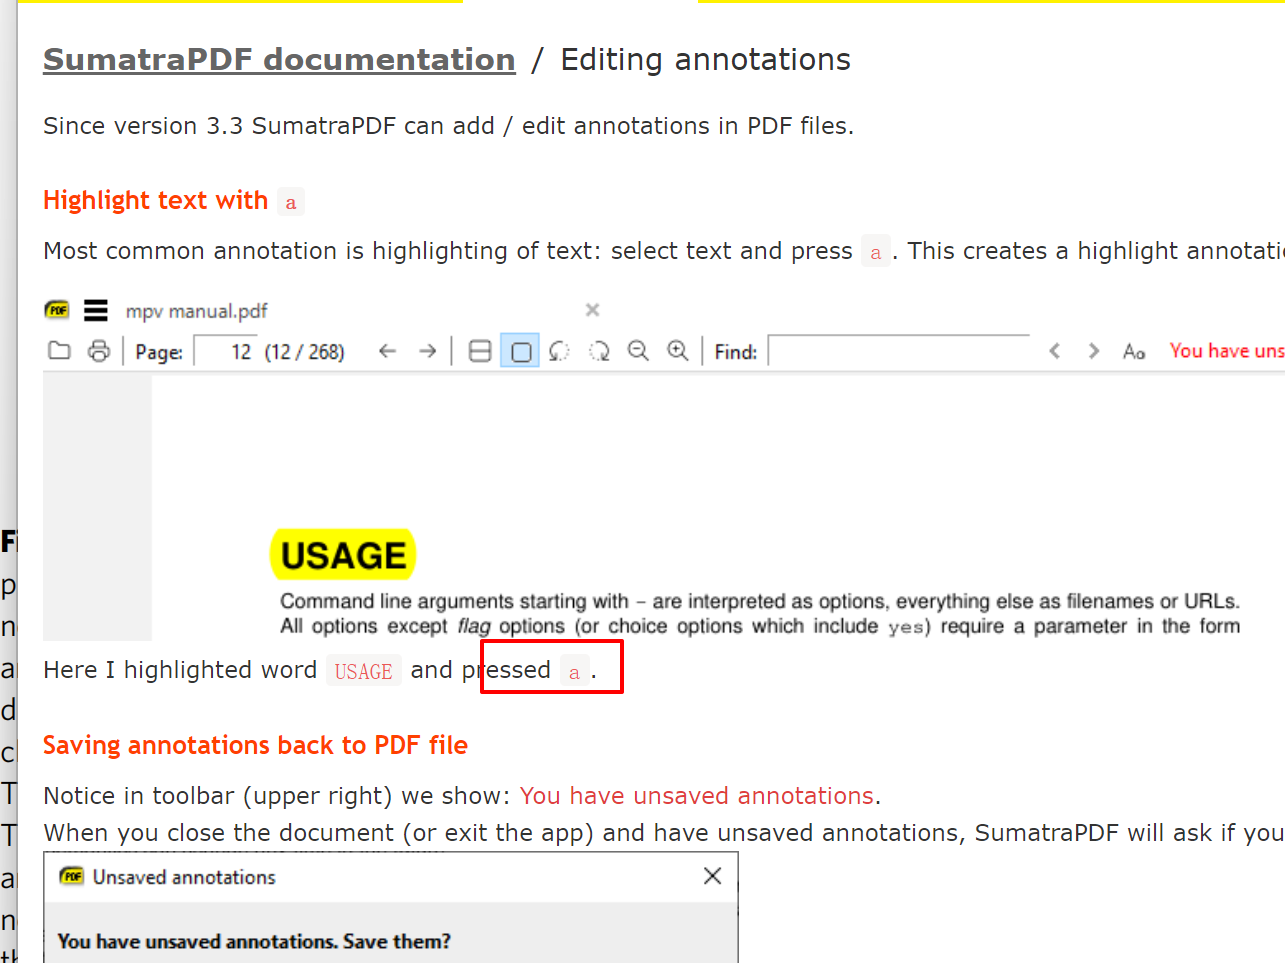Image resolution: width=1285 pixels, height=963 pixels.
Task: Click the Find text input field
Action: (899, 351)
